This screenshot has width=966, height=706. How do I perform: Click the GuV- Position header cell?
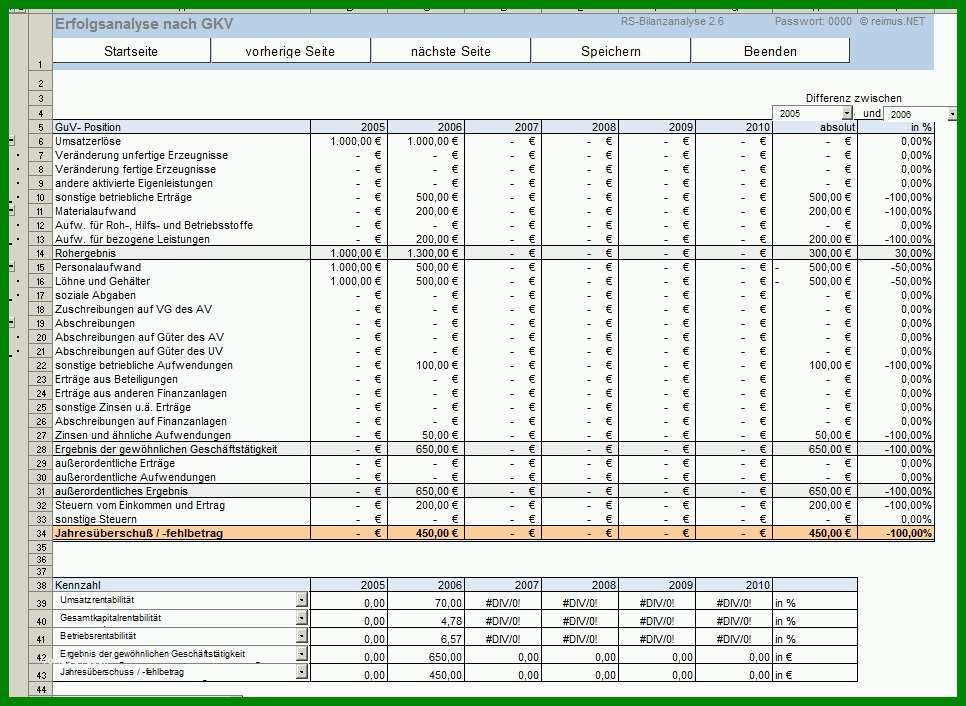click(x=182, y=127)
